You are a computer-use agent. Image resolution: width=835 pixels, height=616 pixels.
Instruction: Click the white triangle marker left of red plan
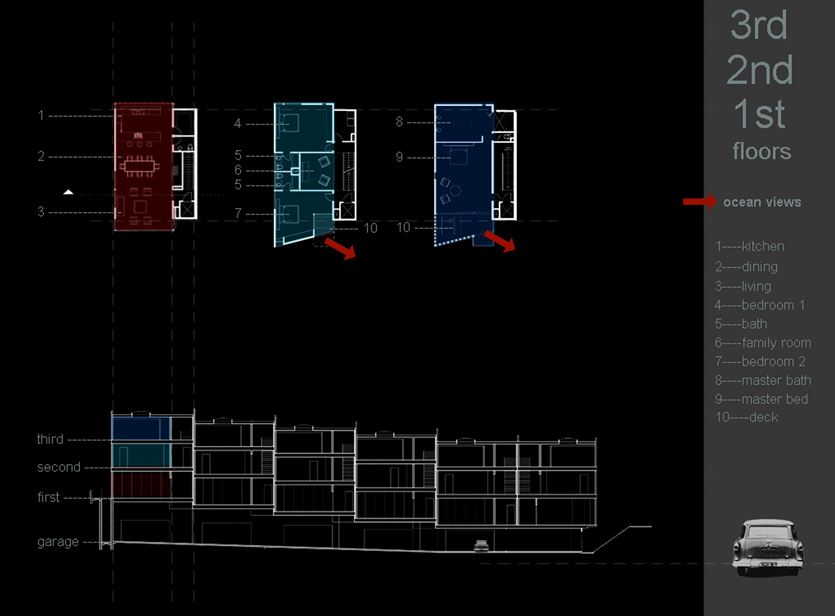pyautogui.click(x=68, y=192)
